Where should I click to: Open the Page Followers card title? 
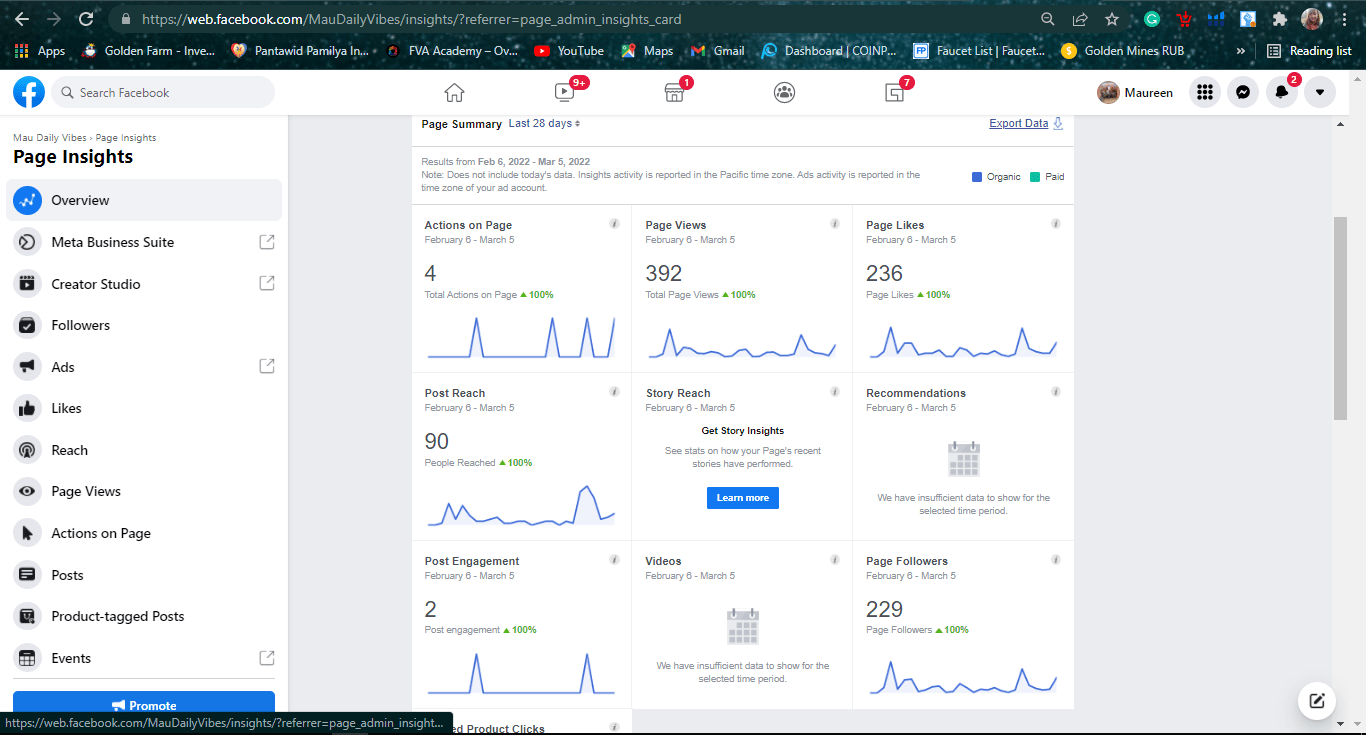point(907,561)
